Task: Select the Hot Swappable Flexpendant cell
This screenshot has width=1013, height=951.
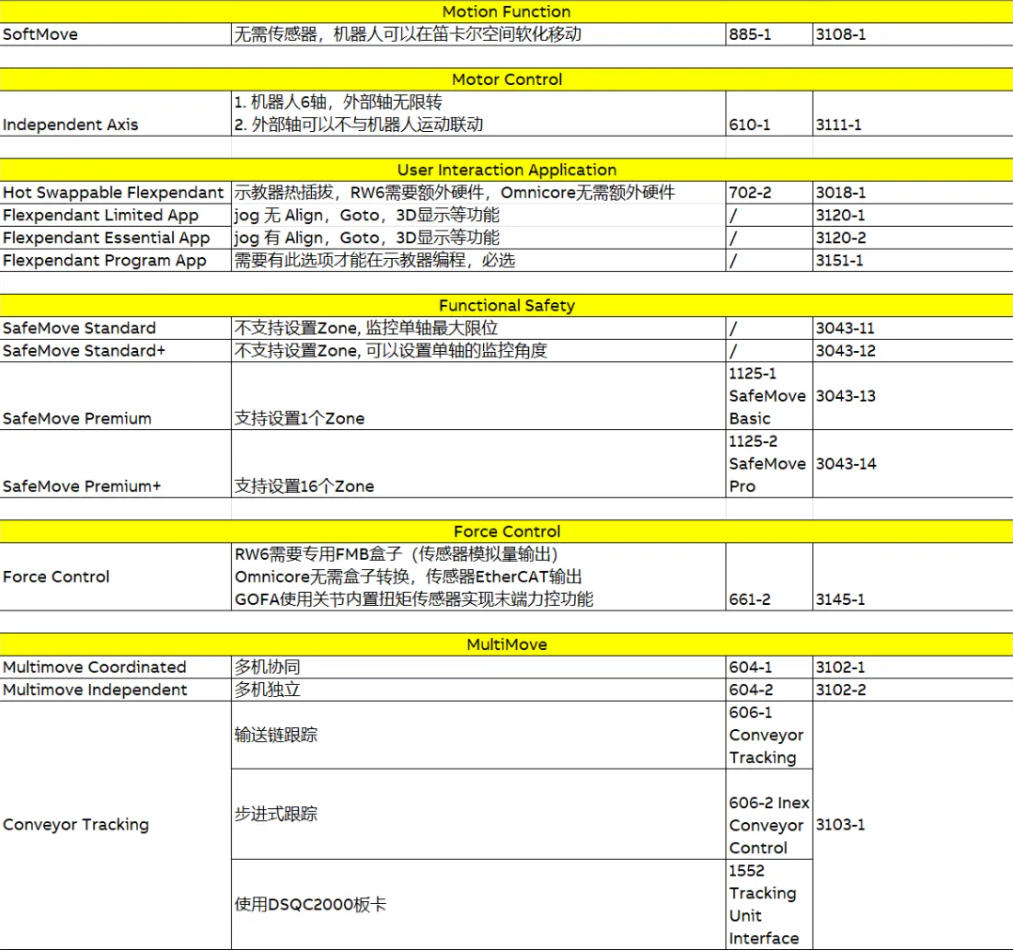Action: tap(115, 192)
